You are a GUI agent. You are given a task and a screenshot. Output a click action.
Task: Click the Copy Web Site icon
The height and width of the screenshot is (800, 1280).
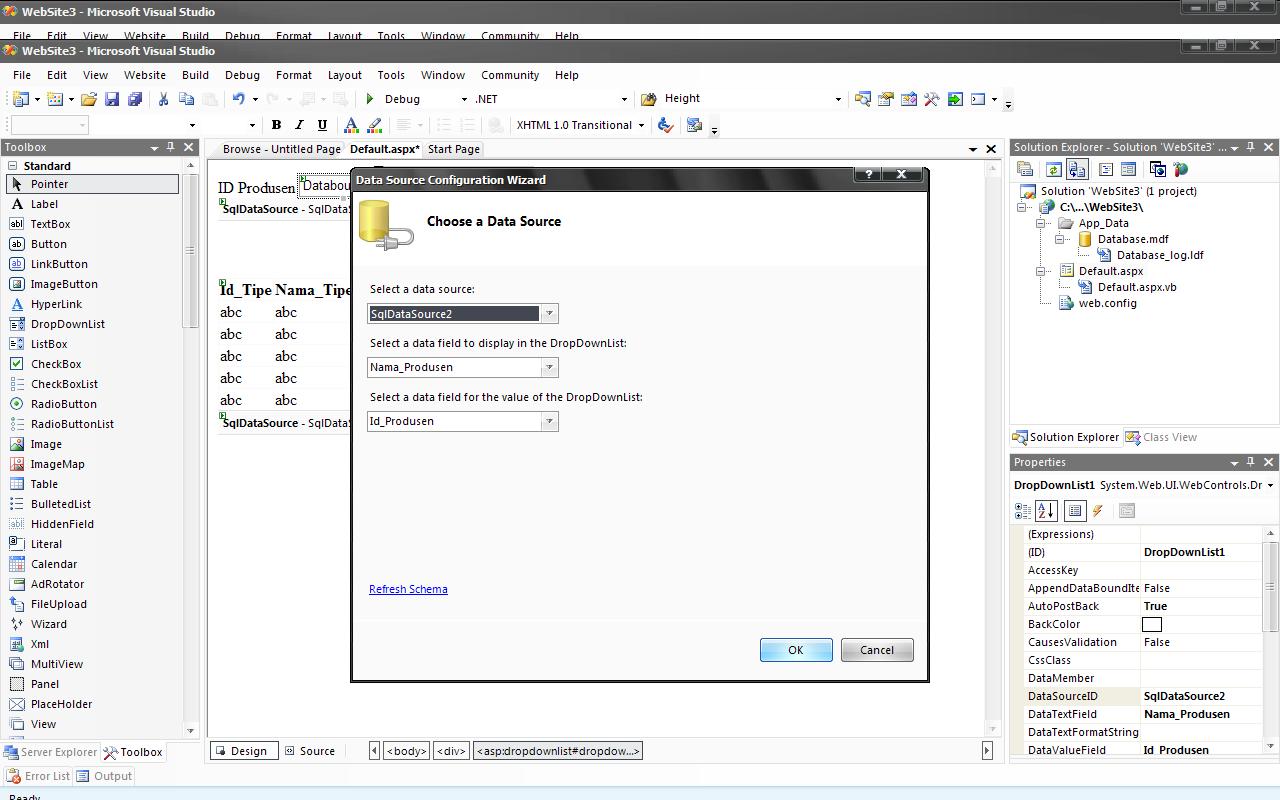(x=1157, y=170)
